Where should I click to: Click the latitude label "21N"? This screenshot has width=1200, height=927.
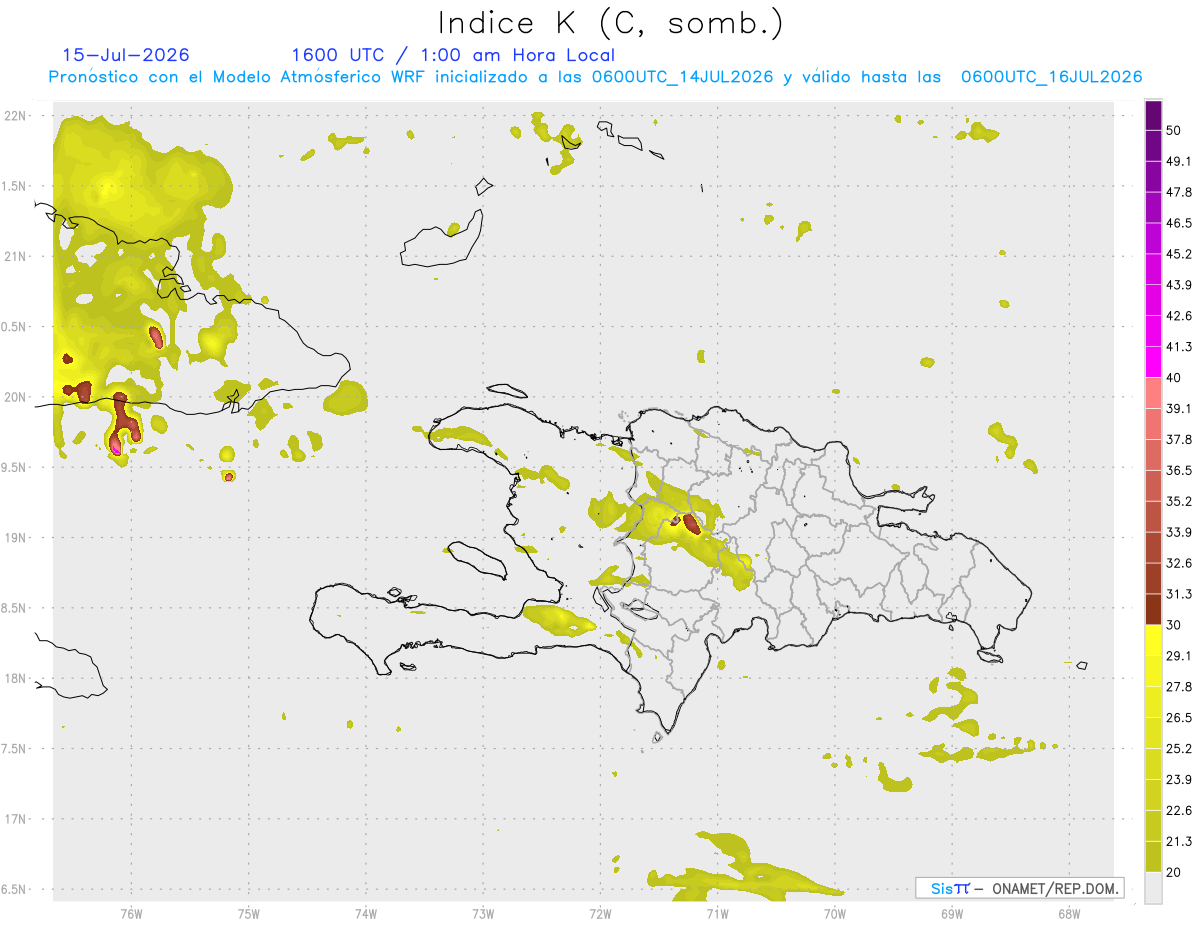click(x=16, y=257)
